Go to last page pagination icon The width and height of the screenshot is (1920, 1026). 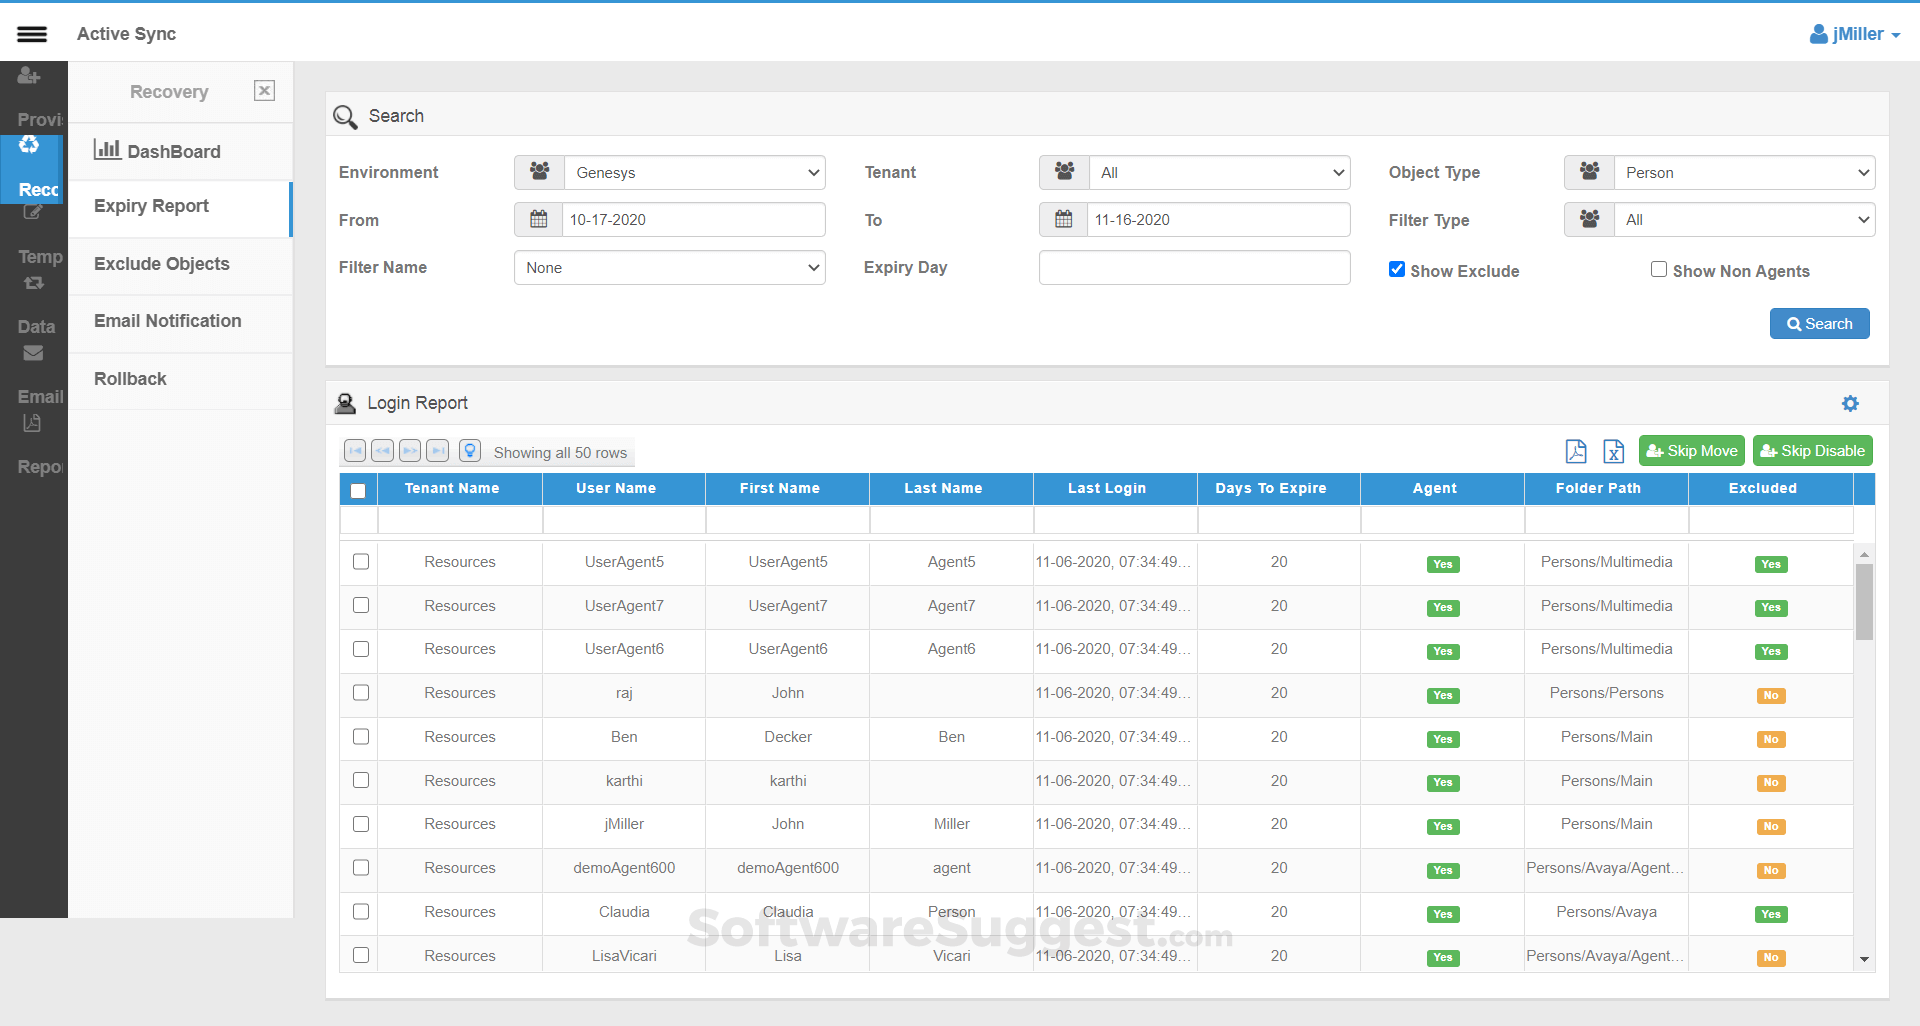tap(437, 451)
